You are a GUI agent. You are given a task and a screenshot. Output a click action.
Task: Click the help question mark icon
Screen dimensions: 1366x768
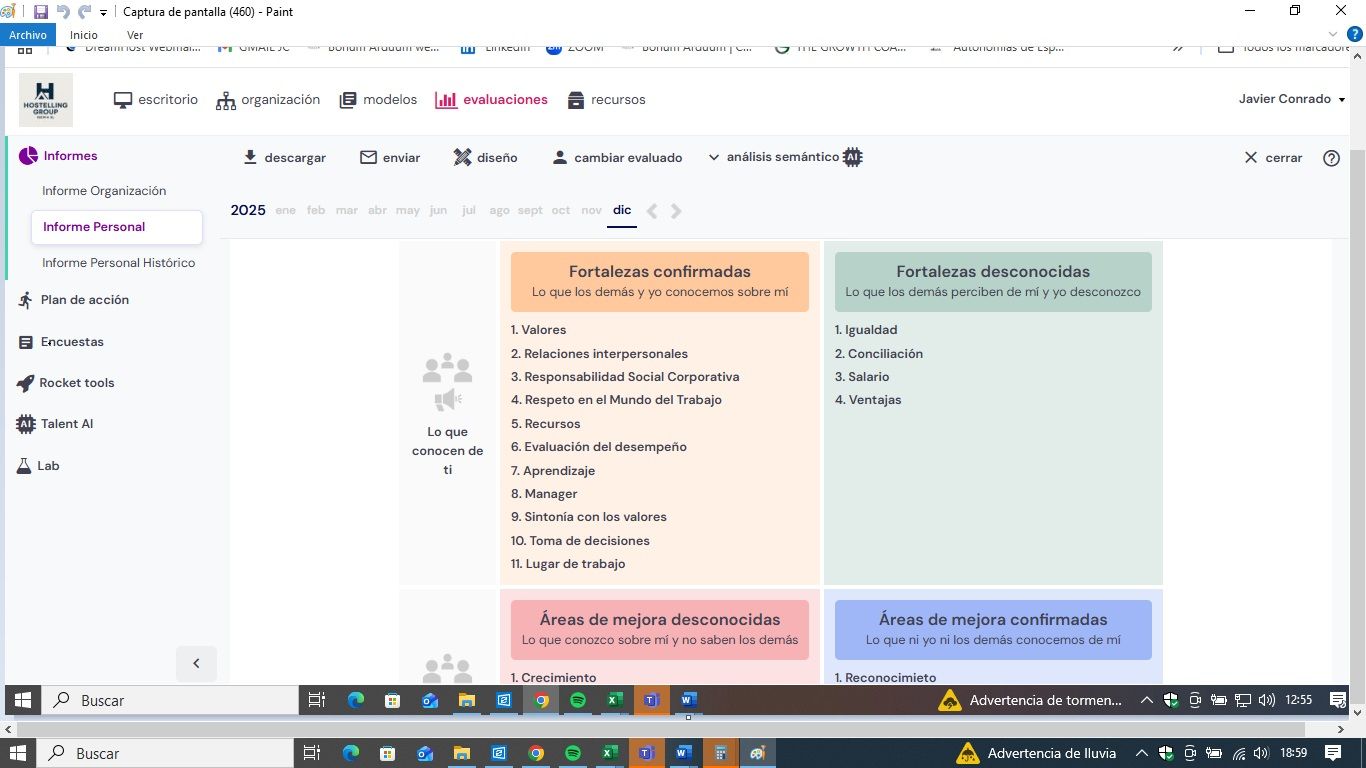(x=1331, y=158)
